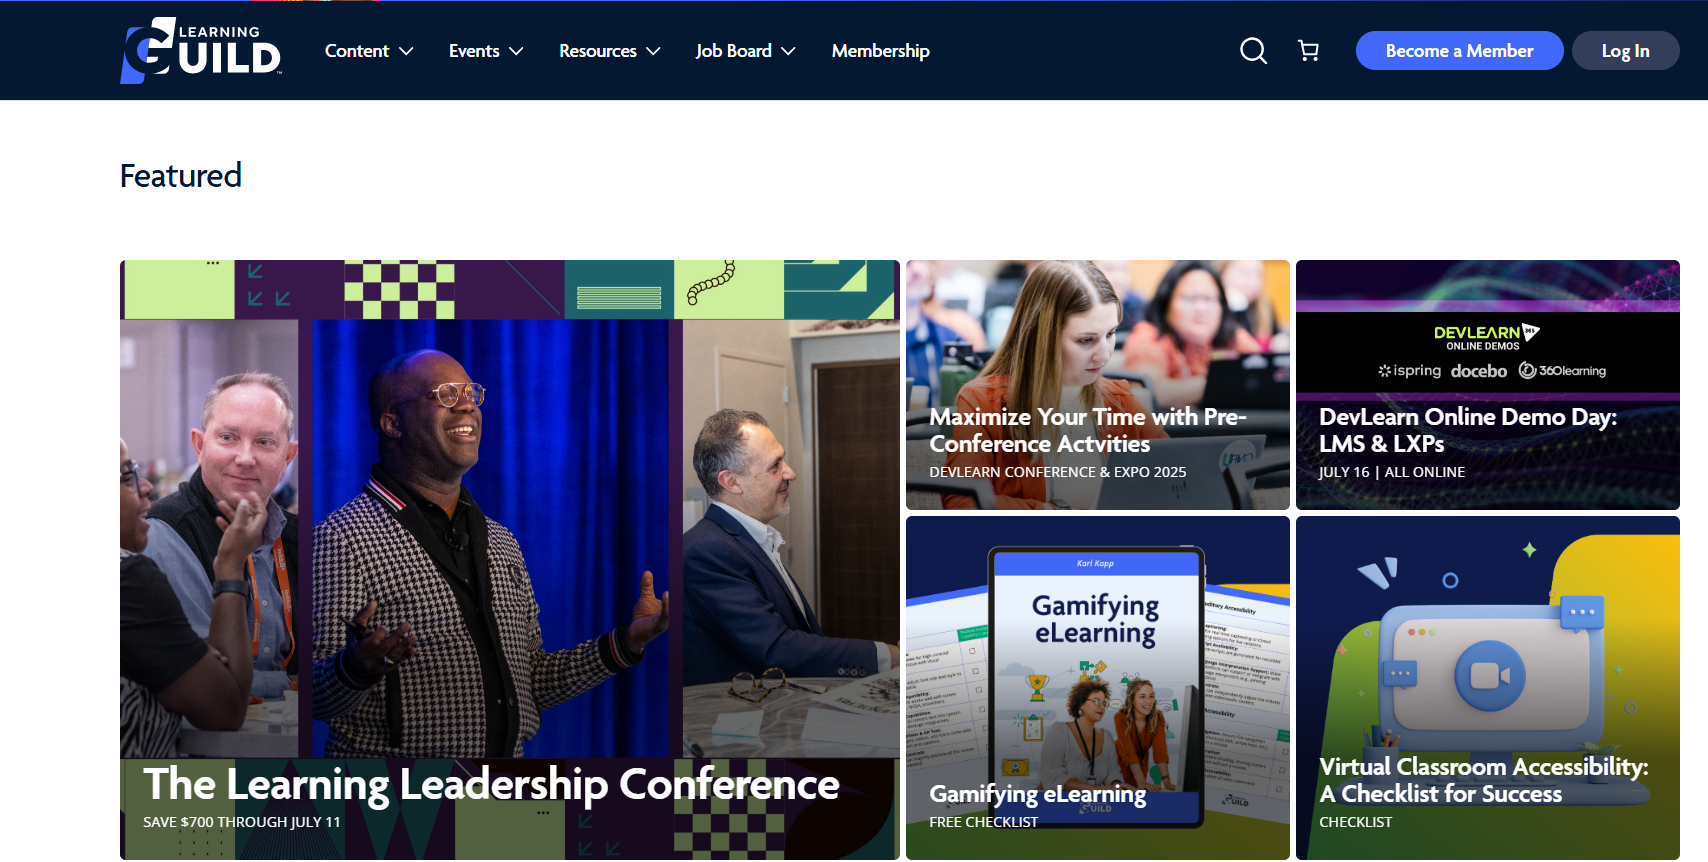Open the Content menu label

(357, 51)
